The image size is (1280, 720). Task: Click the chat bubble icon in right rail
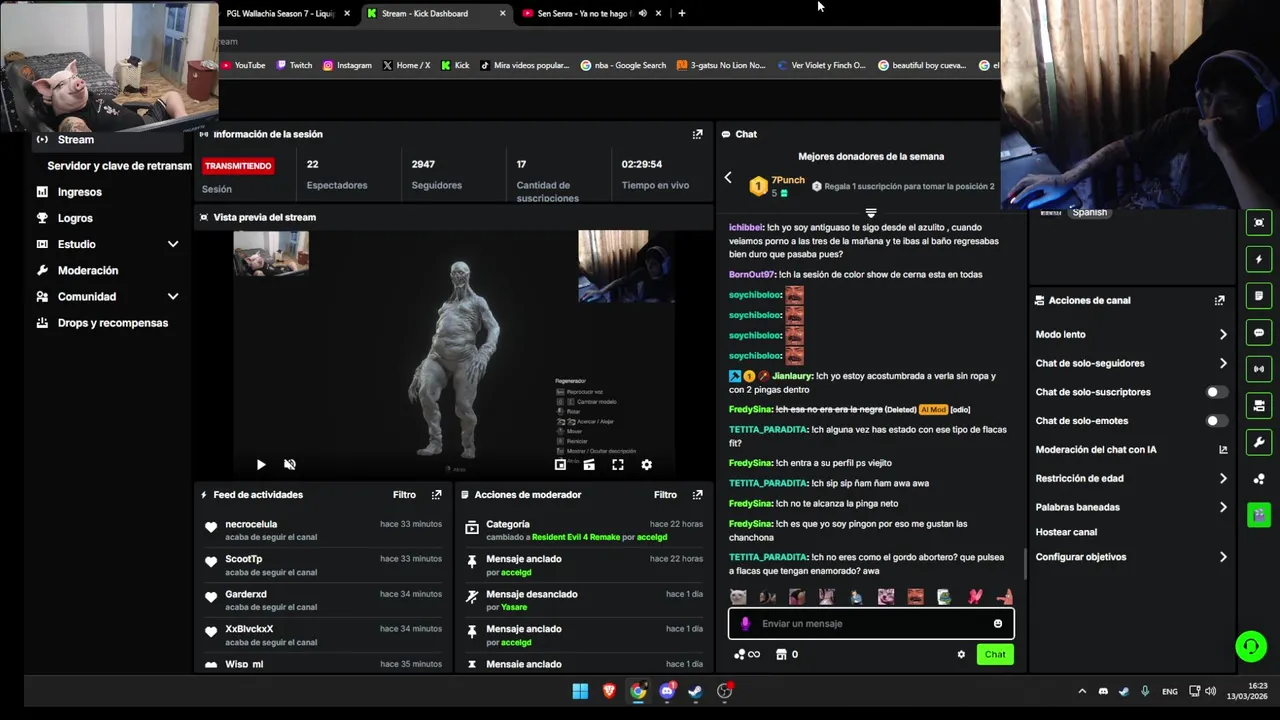pos(1259,333)
